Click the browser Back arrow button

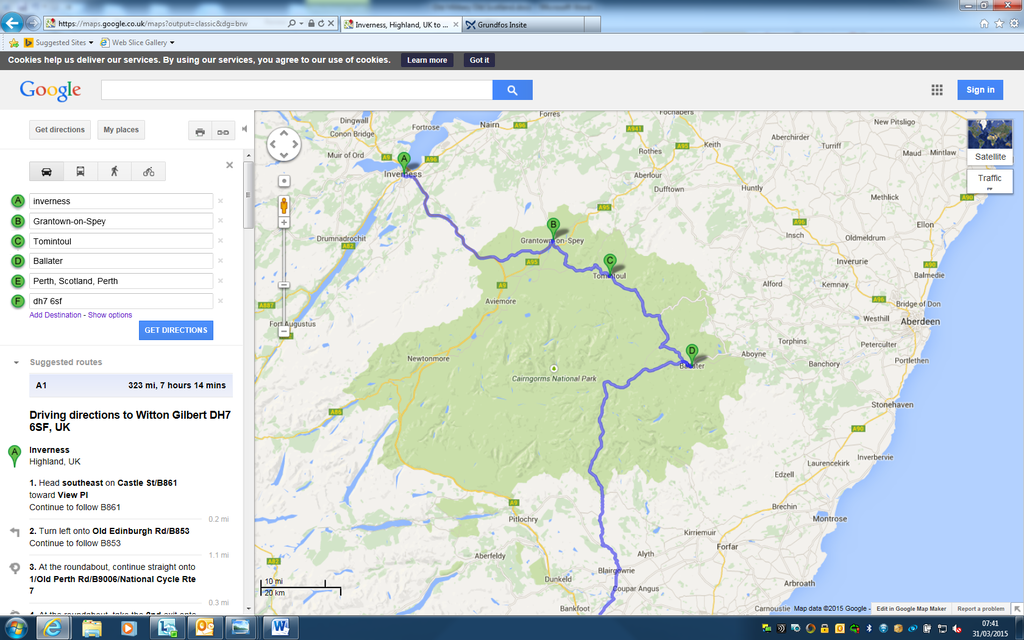pos(12,24)
